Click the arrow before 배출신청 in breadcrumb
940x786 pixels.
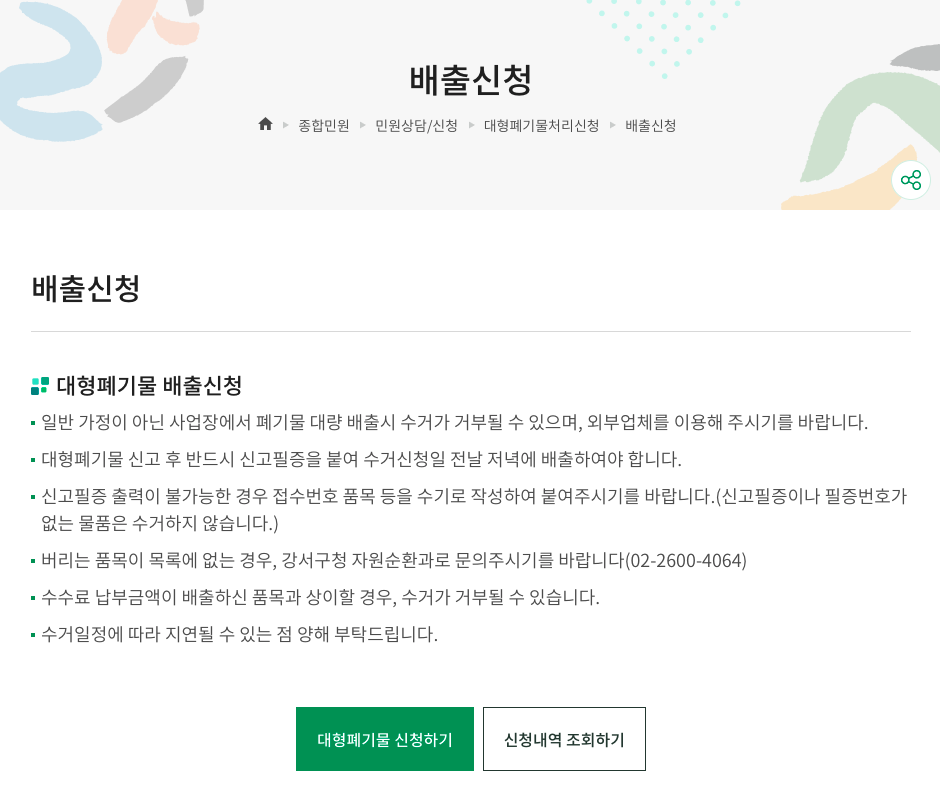pyautogui.click(x=611, y=125)
